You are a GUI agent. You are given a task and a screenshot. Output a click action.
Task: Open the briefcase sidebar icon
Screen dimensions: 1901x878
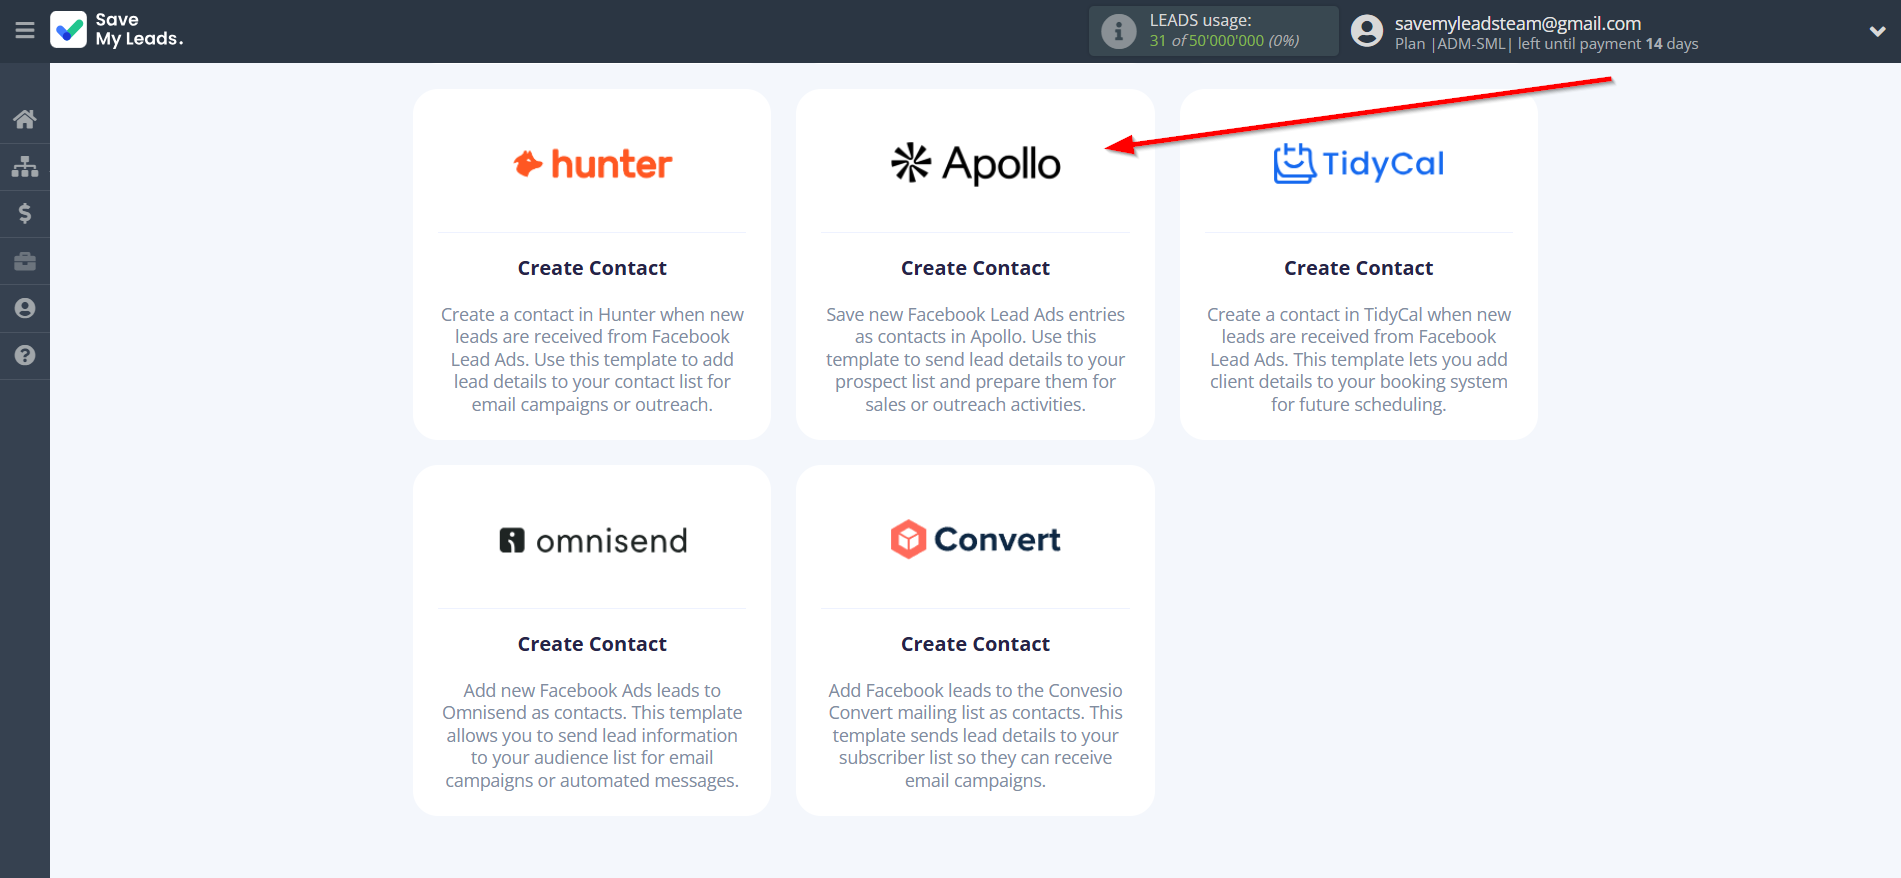25,261
